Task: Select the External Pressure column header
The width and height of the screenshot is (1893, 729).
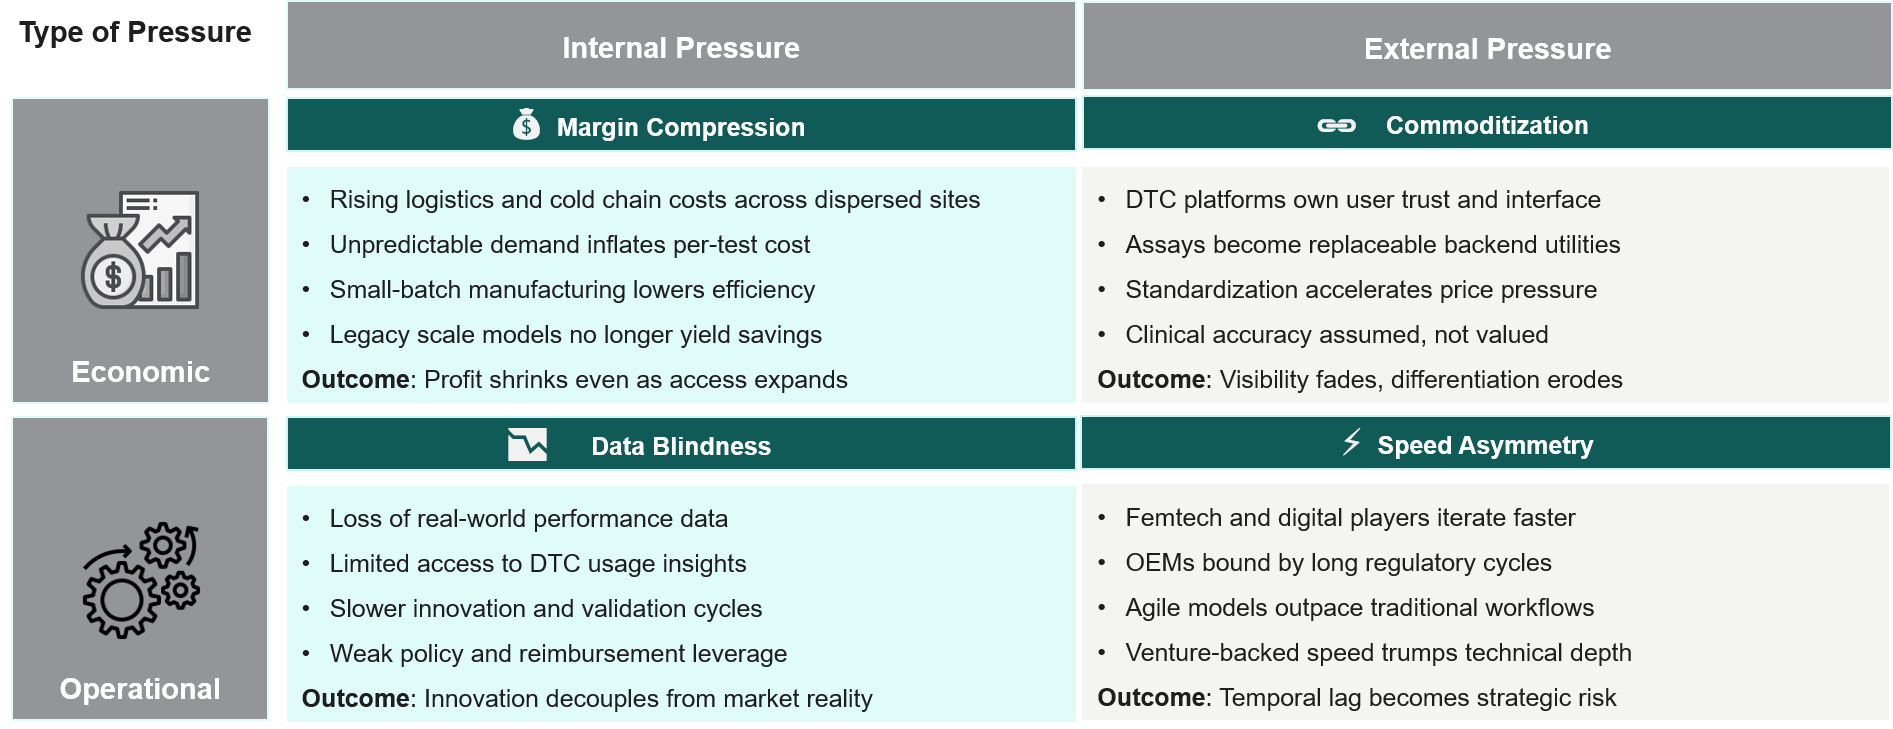Action: (1486, 49)
